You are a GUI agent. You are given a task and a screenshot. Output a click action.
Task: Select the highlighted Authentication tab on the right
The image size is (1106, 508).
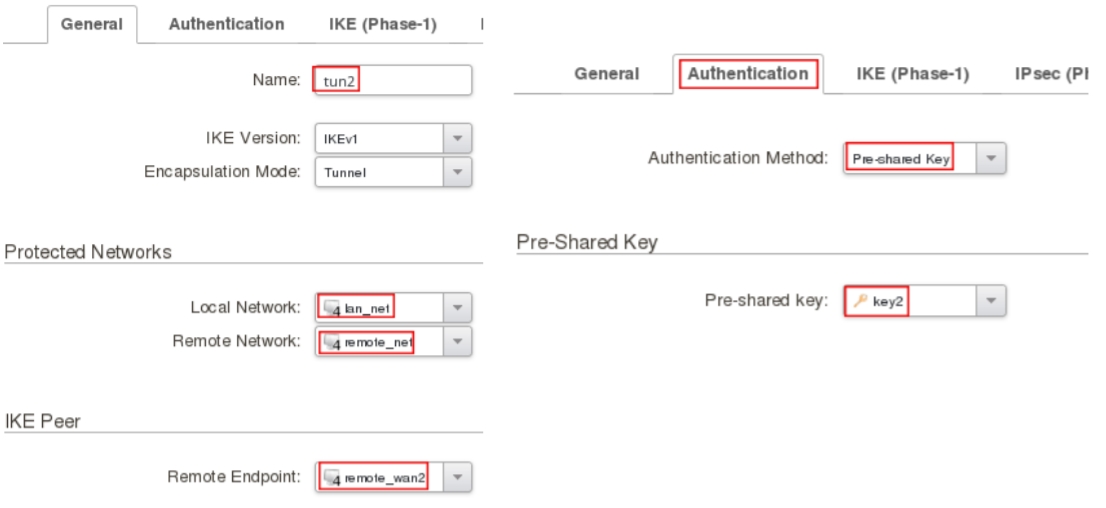click(x=748, y=74)
